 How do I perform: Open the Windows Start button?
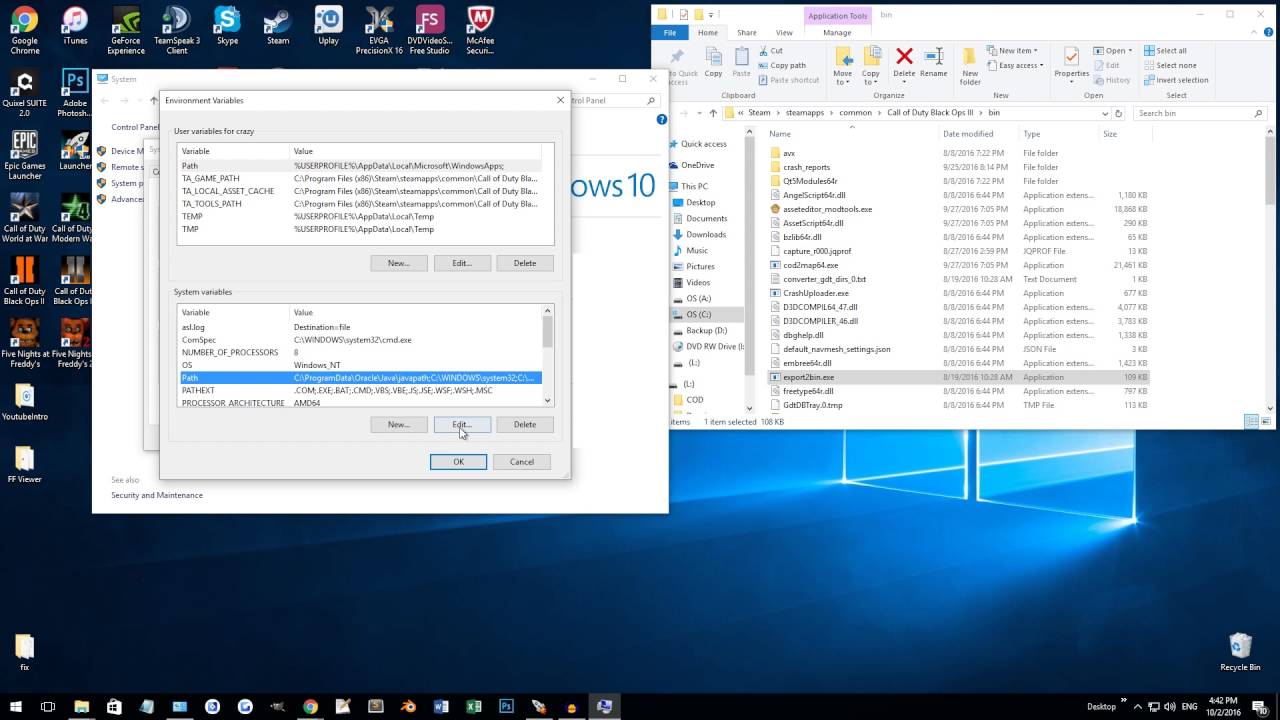point(16,706)
